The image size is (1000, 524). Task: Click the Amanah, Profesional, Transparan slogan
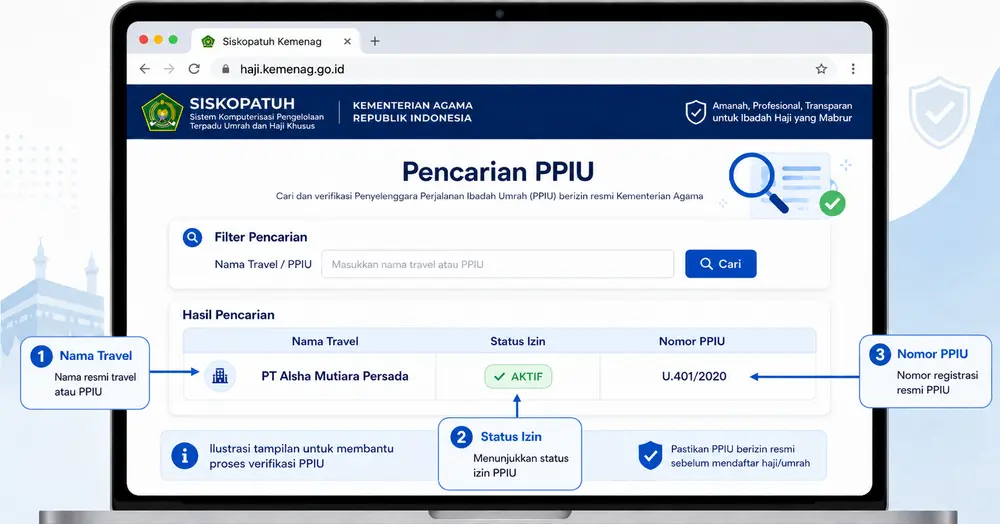point(782,112)
